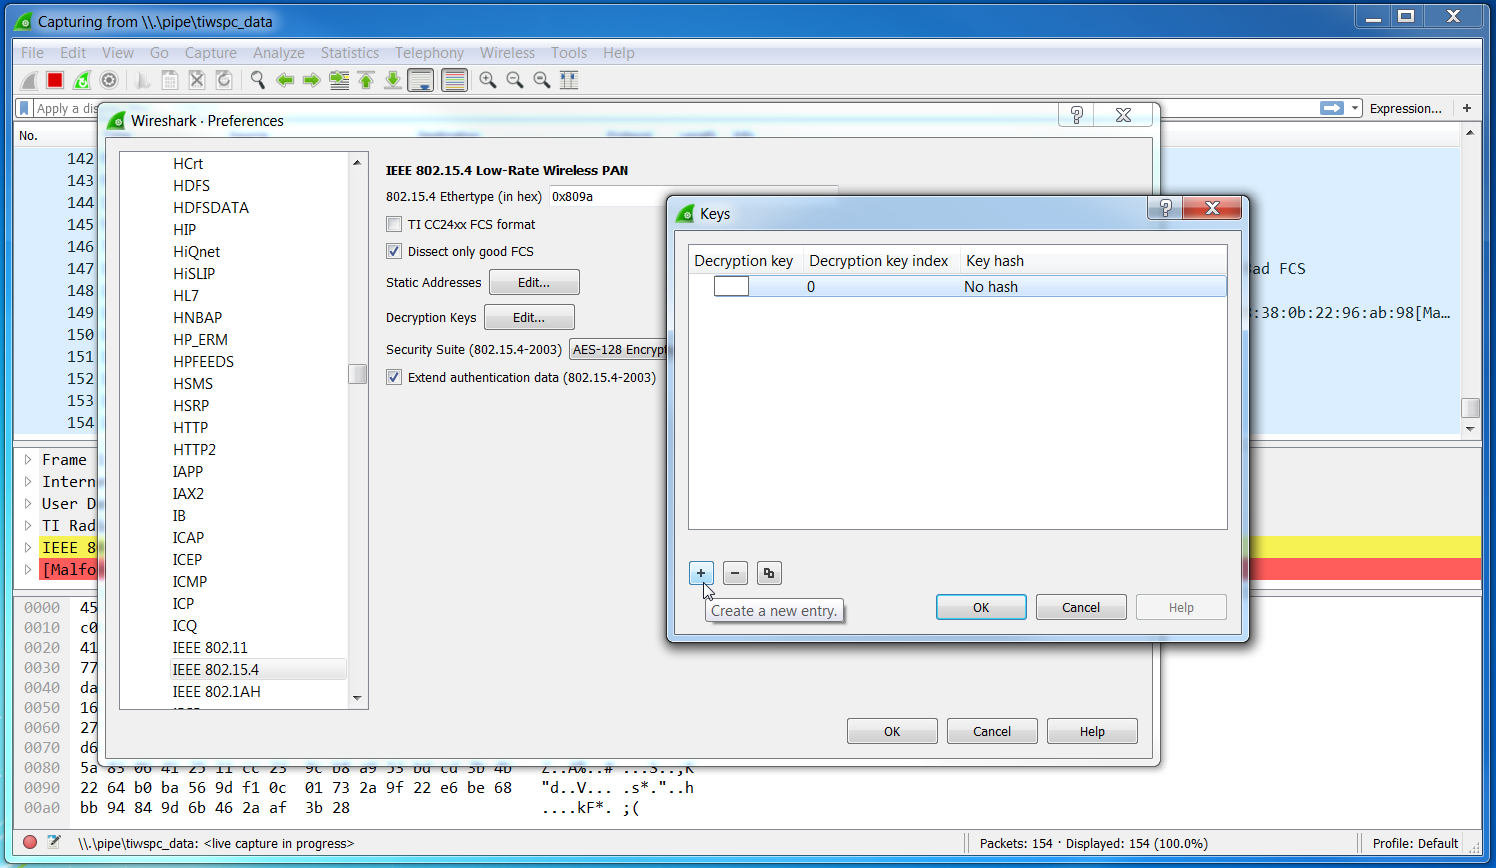This screenshot has height=868, width=1496.
Task: Sort by Decryption key index column
Action: click(879, 261)
